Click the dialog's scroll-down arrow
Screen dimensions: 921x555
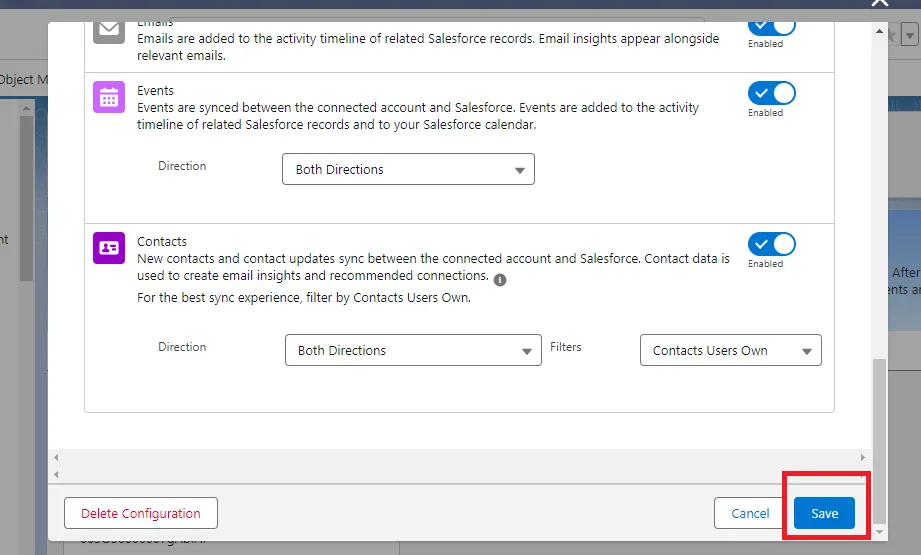pos(879,531)
